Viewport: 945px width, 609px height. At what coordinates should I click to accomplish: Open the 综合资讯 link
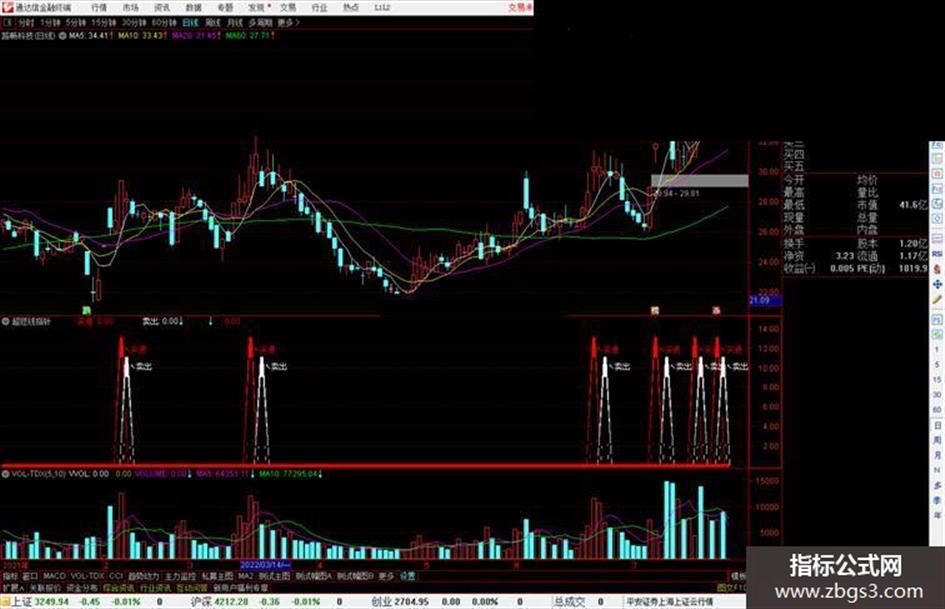tap(119, 587)
